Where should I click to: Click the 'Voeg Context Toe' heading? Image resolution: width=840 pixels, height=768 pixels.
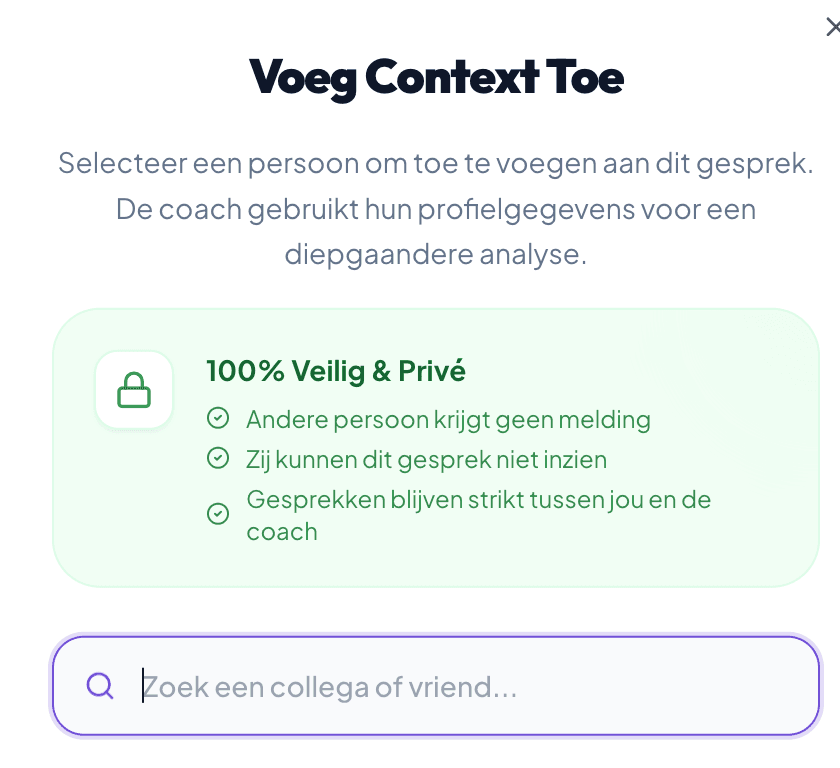[x=435, y=77]
